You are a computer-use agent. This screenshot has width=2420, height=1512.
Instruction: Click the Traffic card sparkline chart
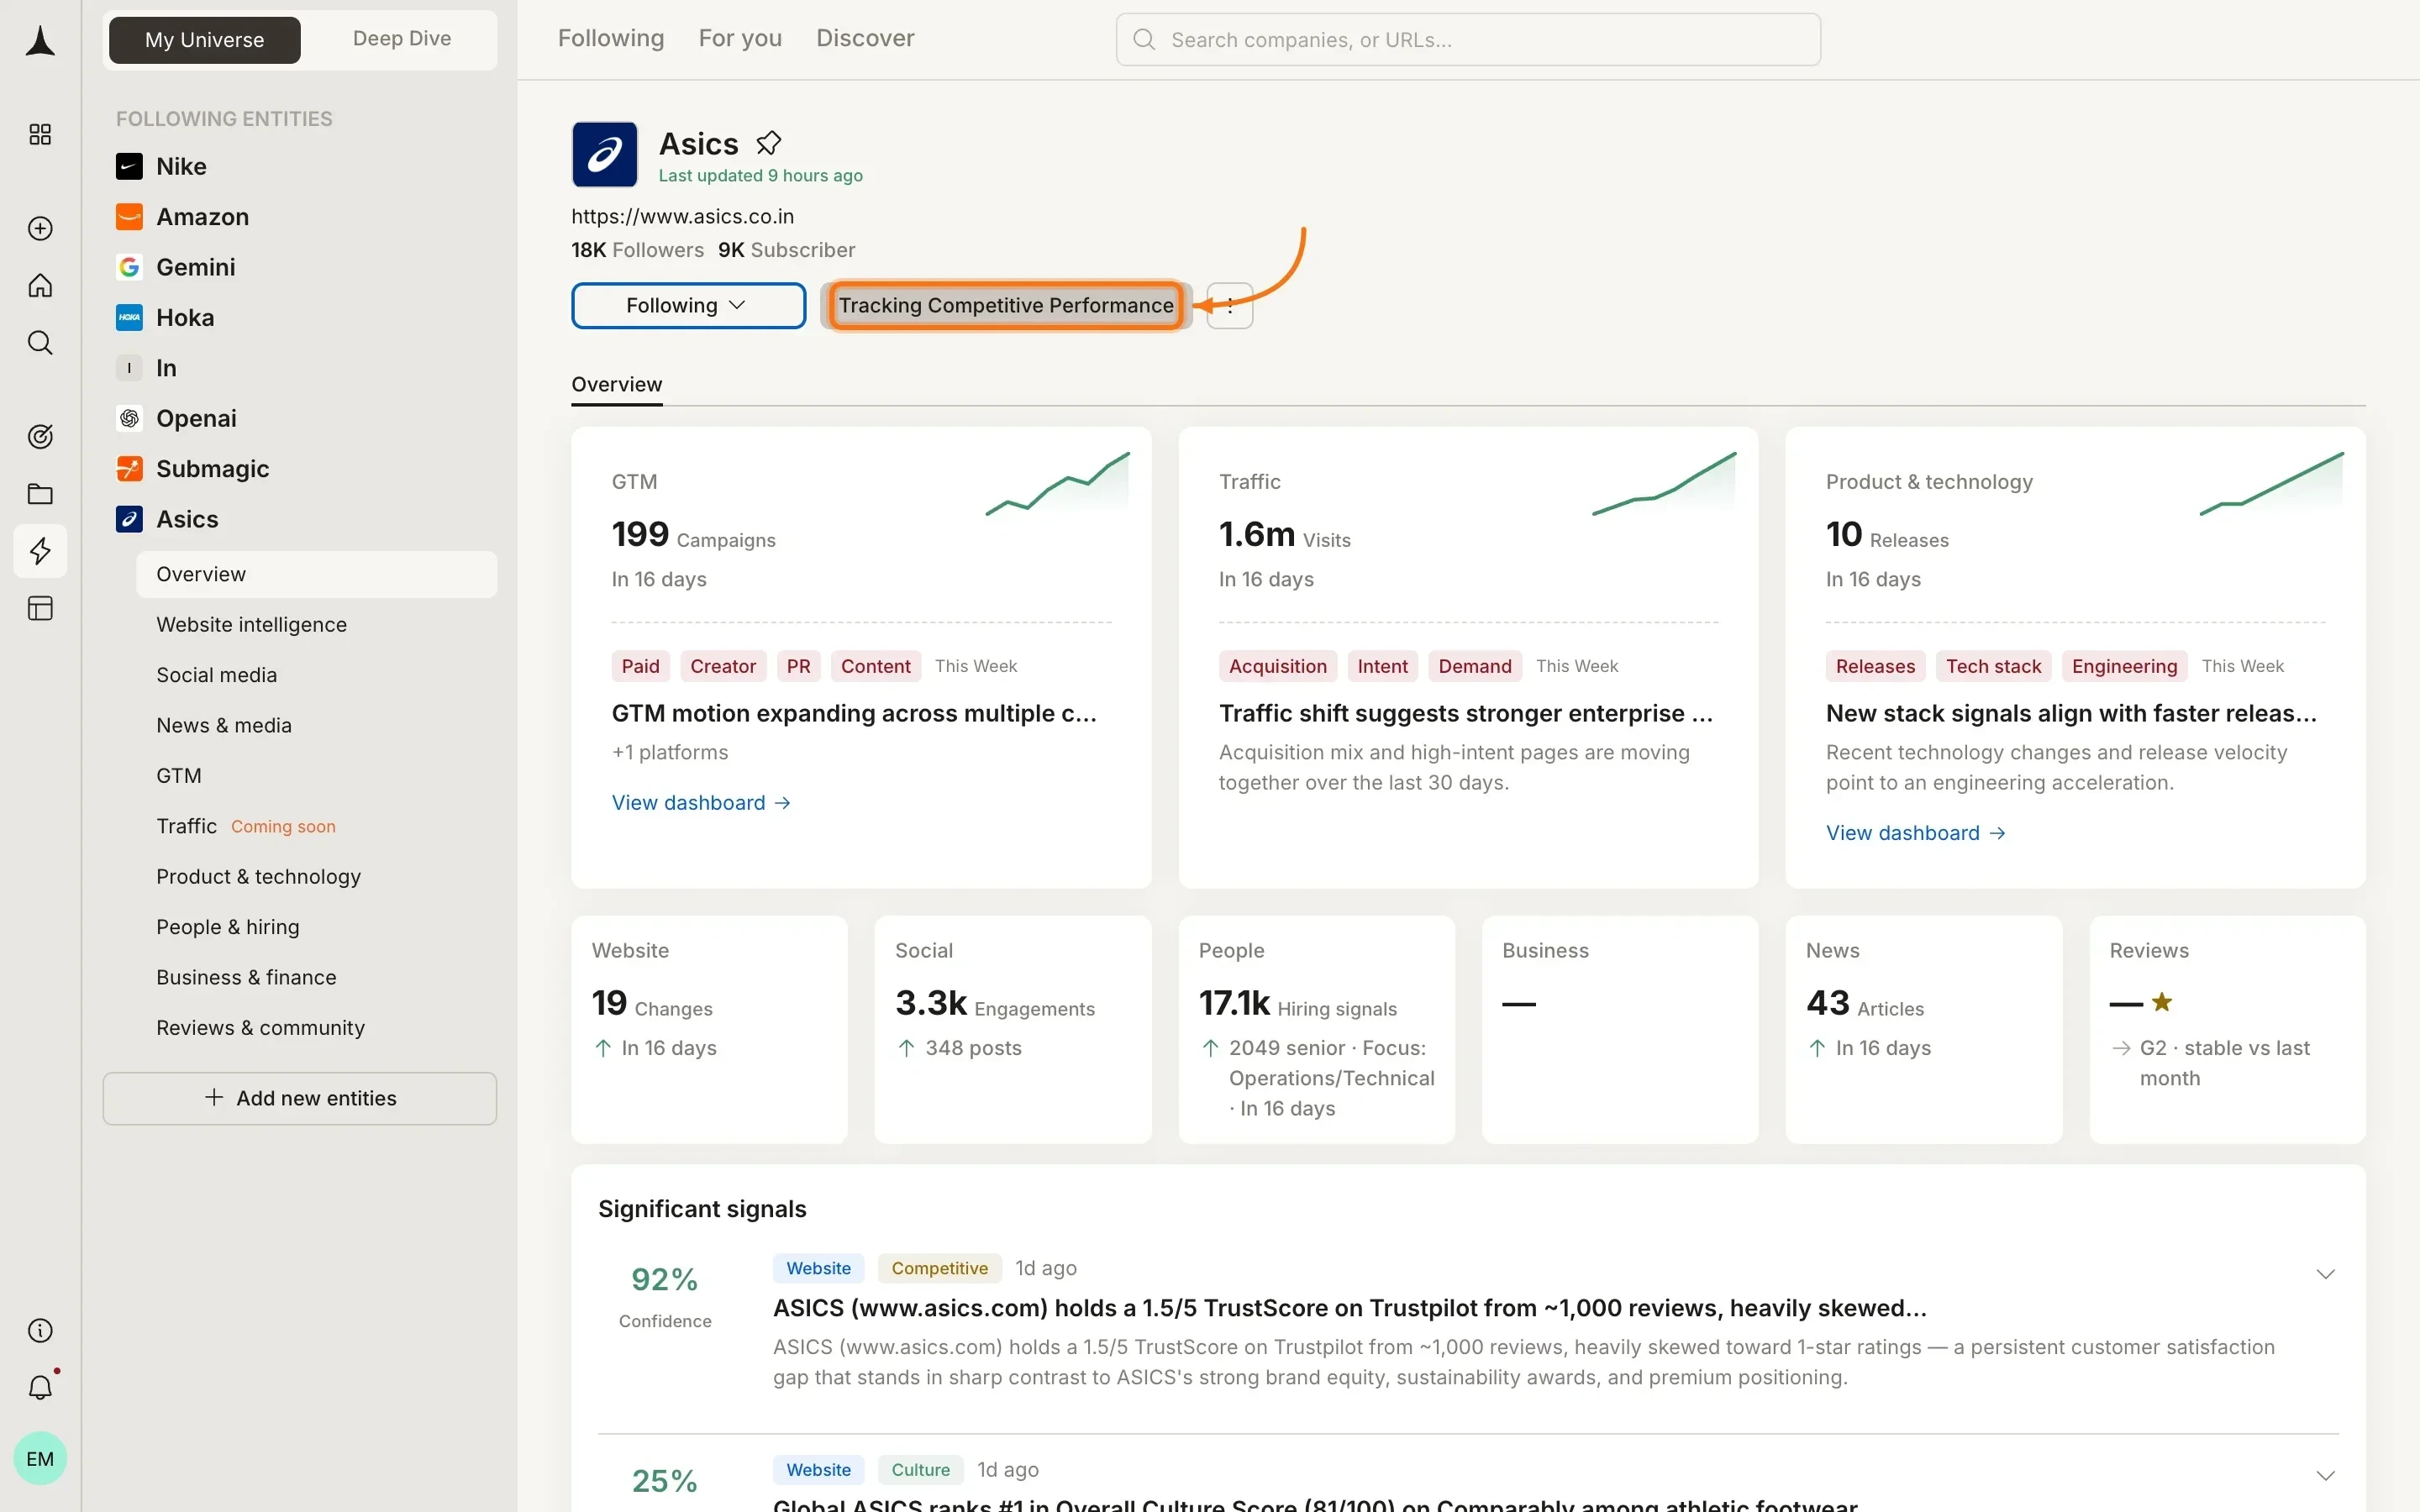tap(1664, 484)
